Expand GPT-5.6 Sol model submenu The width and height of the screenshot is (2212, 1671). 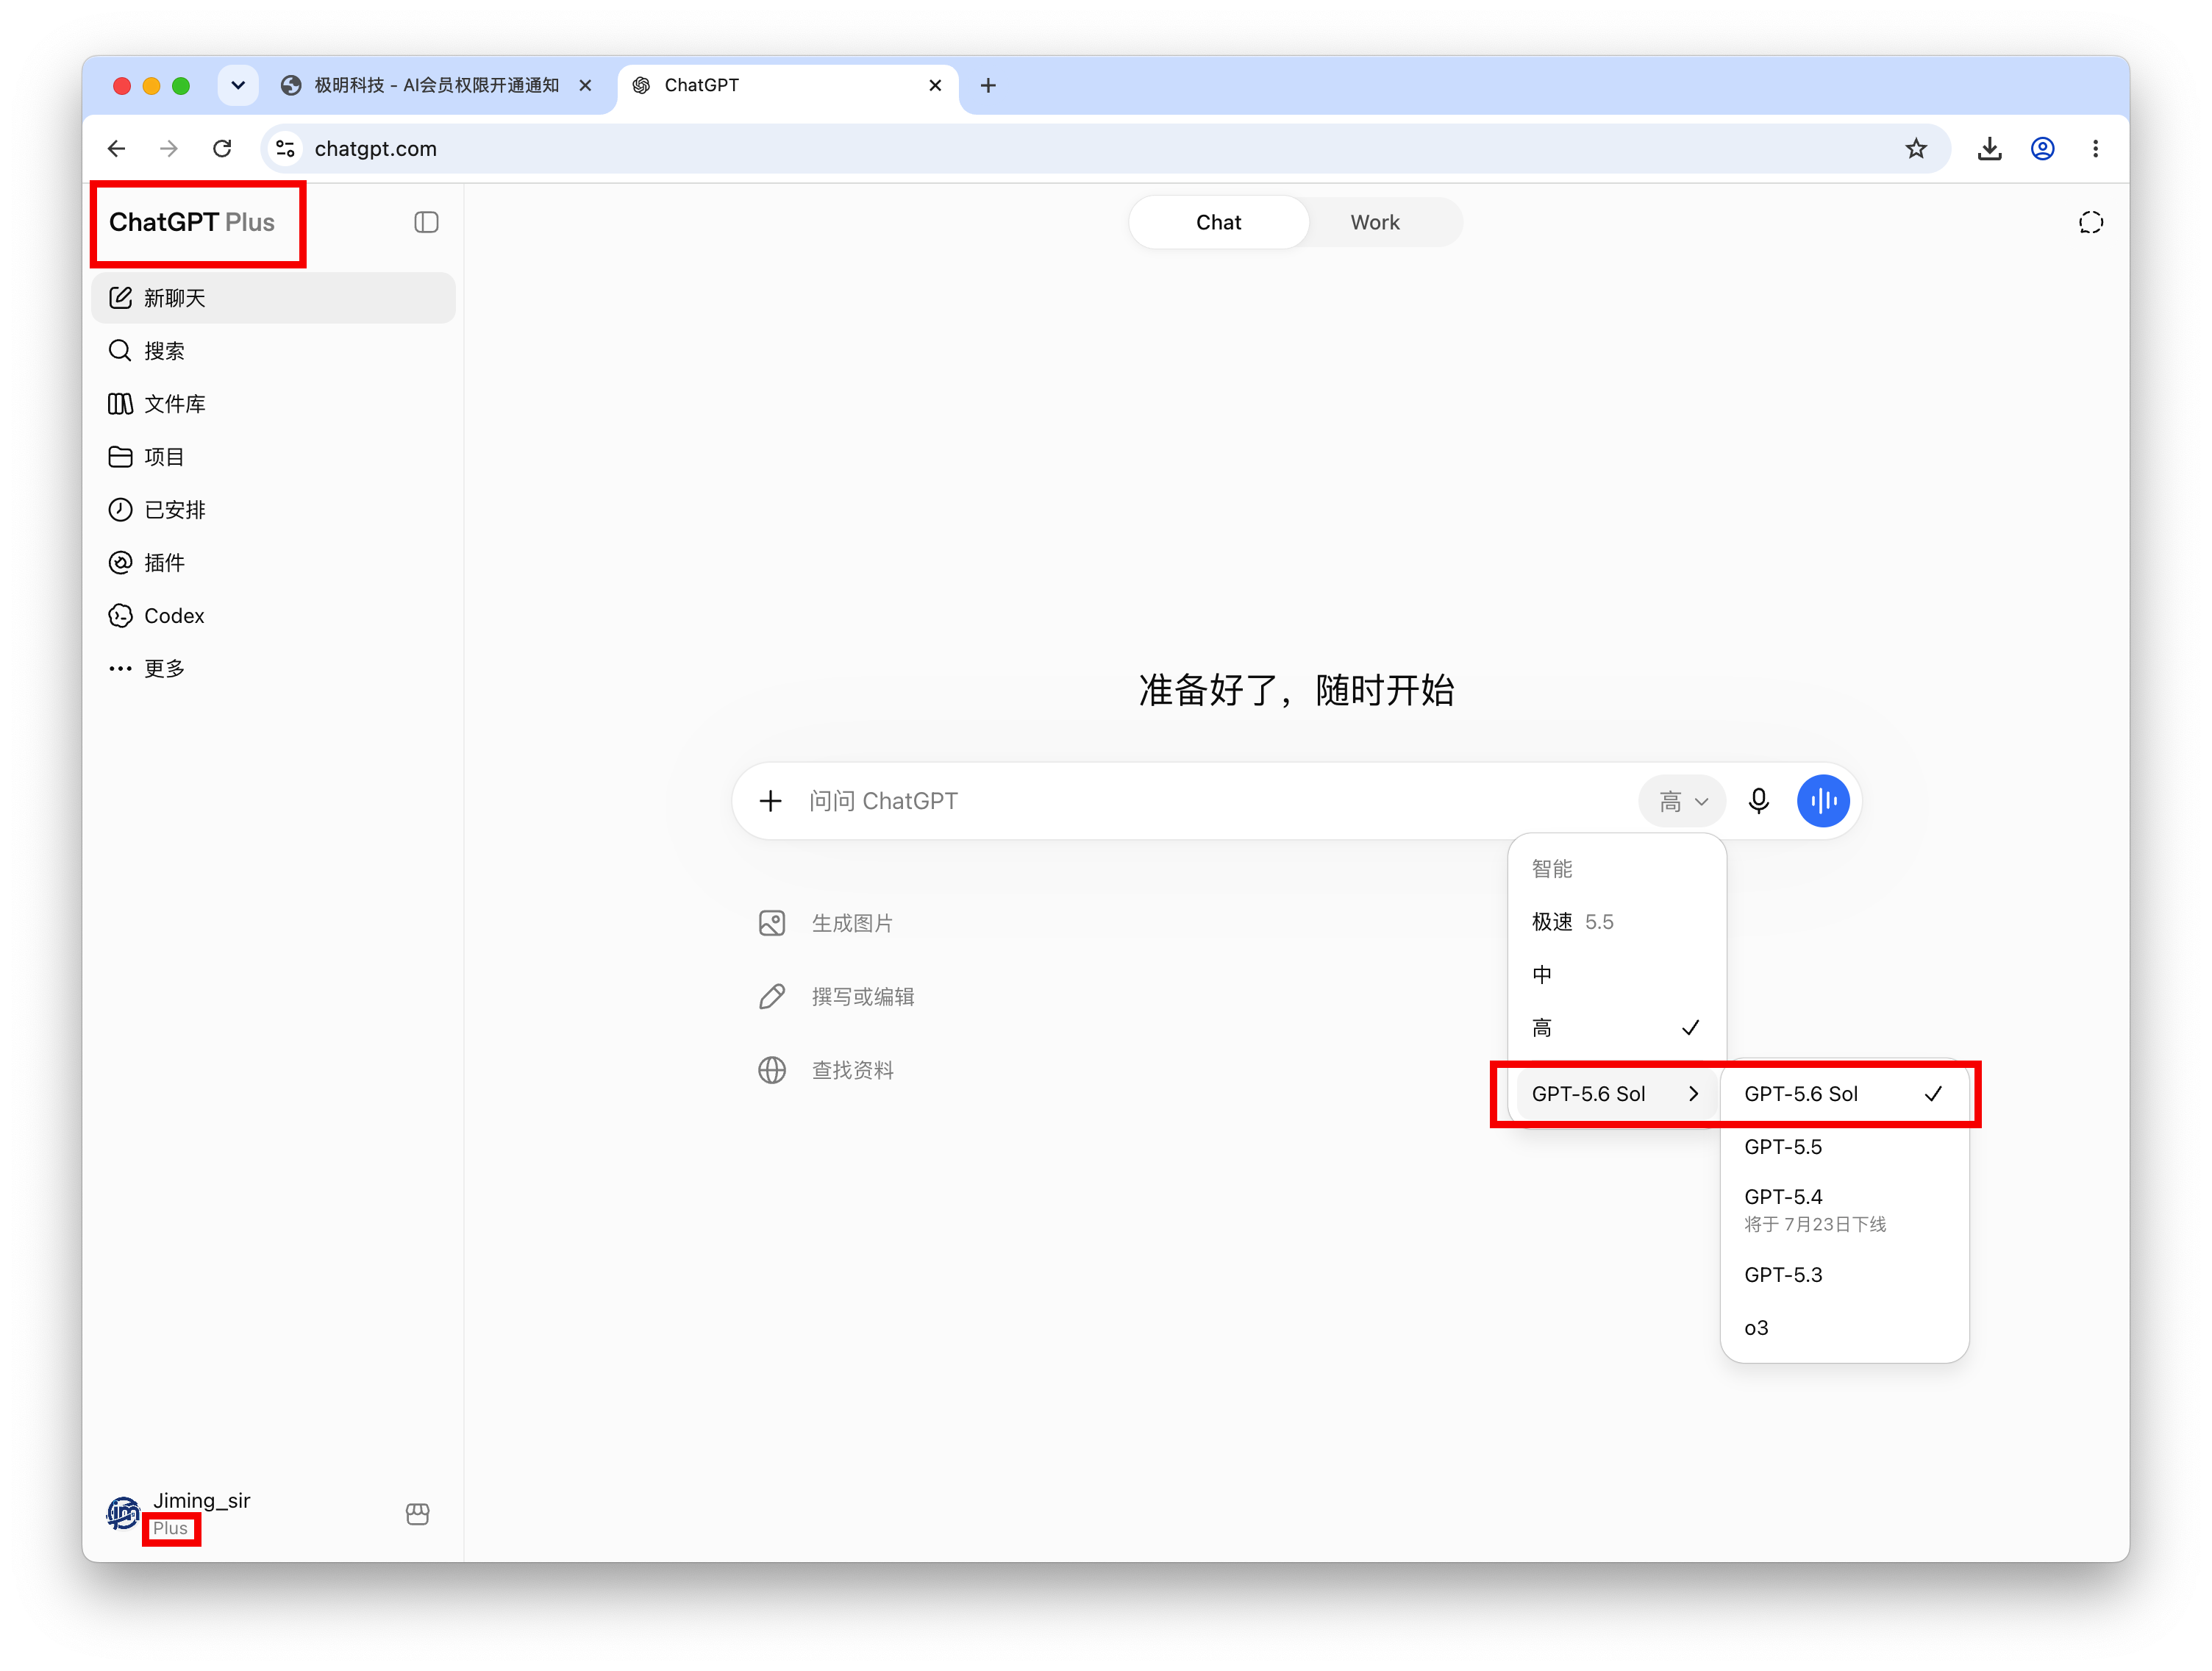(1616, 1094)
